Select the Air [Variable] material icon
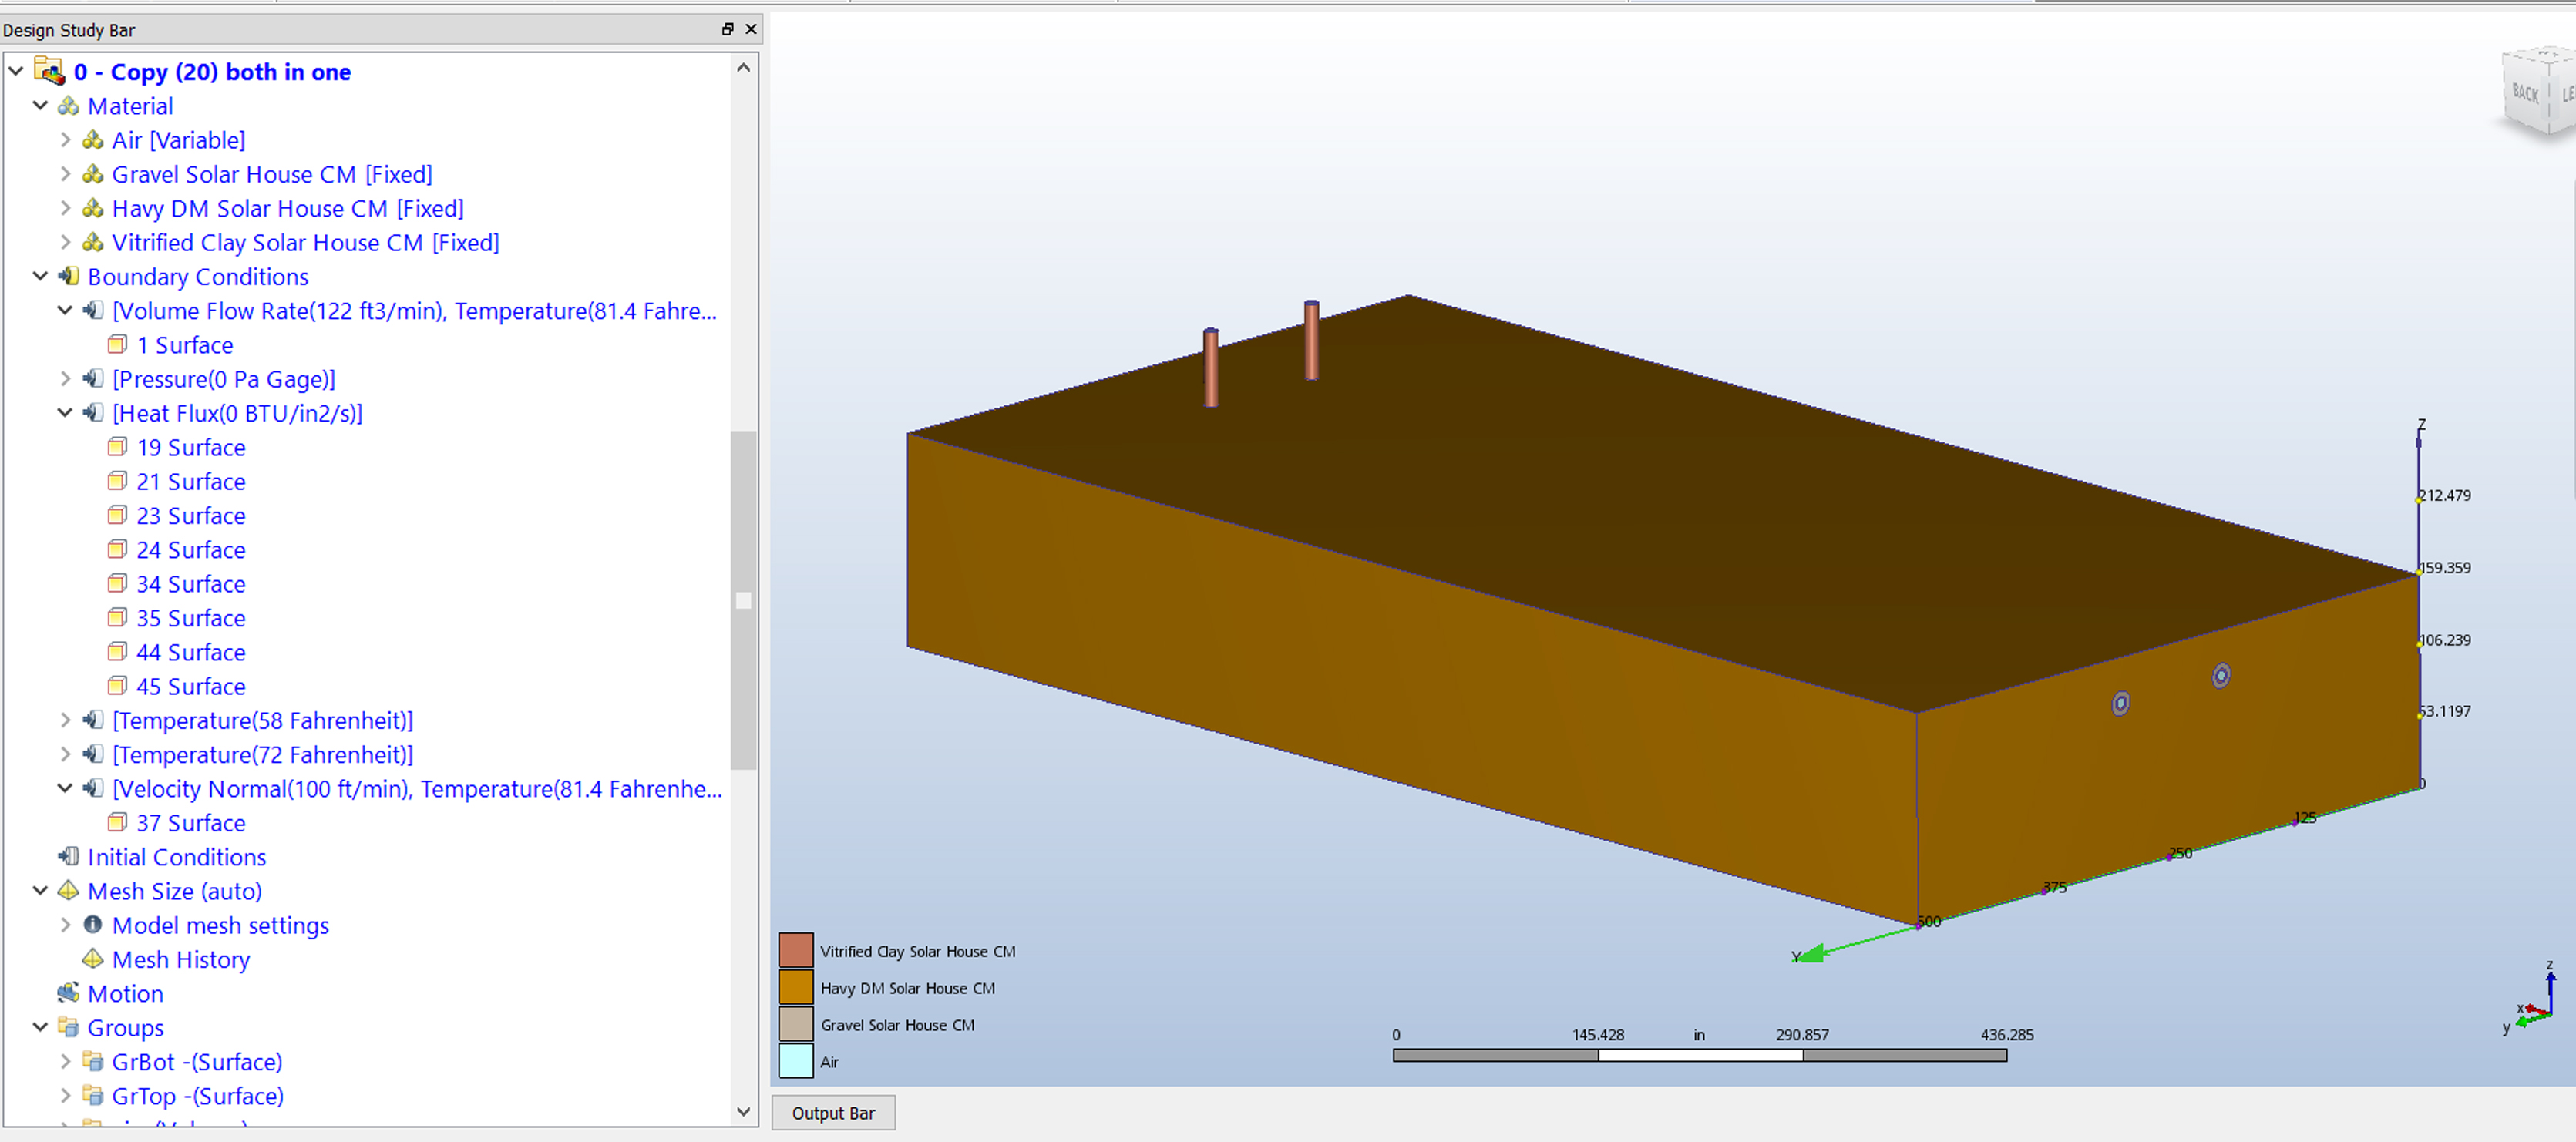Image resolution: width=2576 pixels, height=1142 pixels. 93,140
